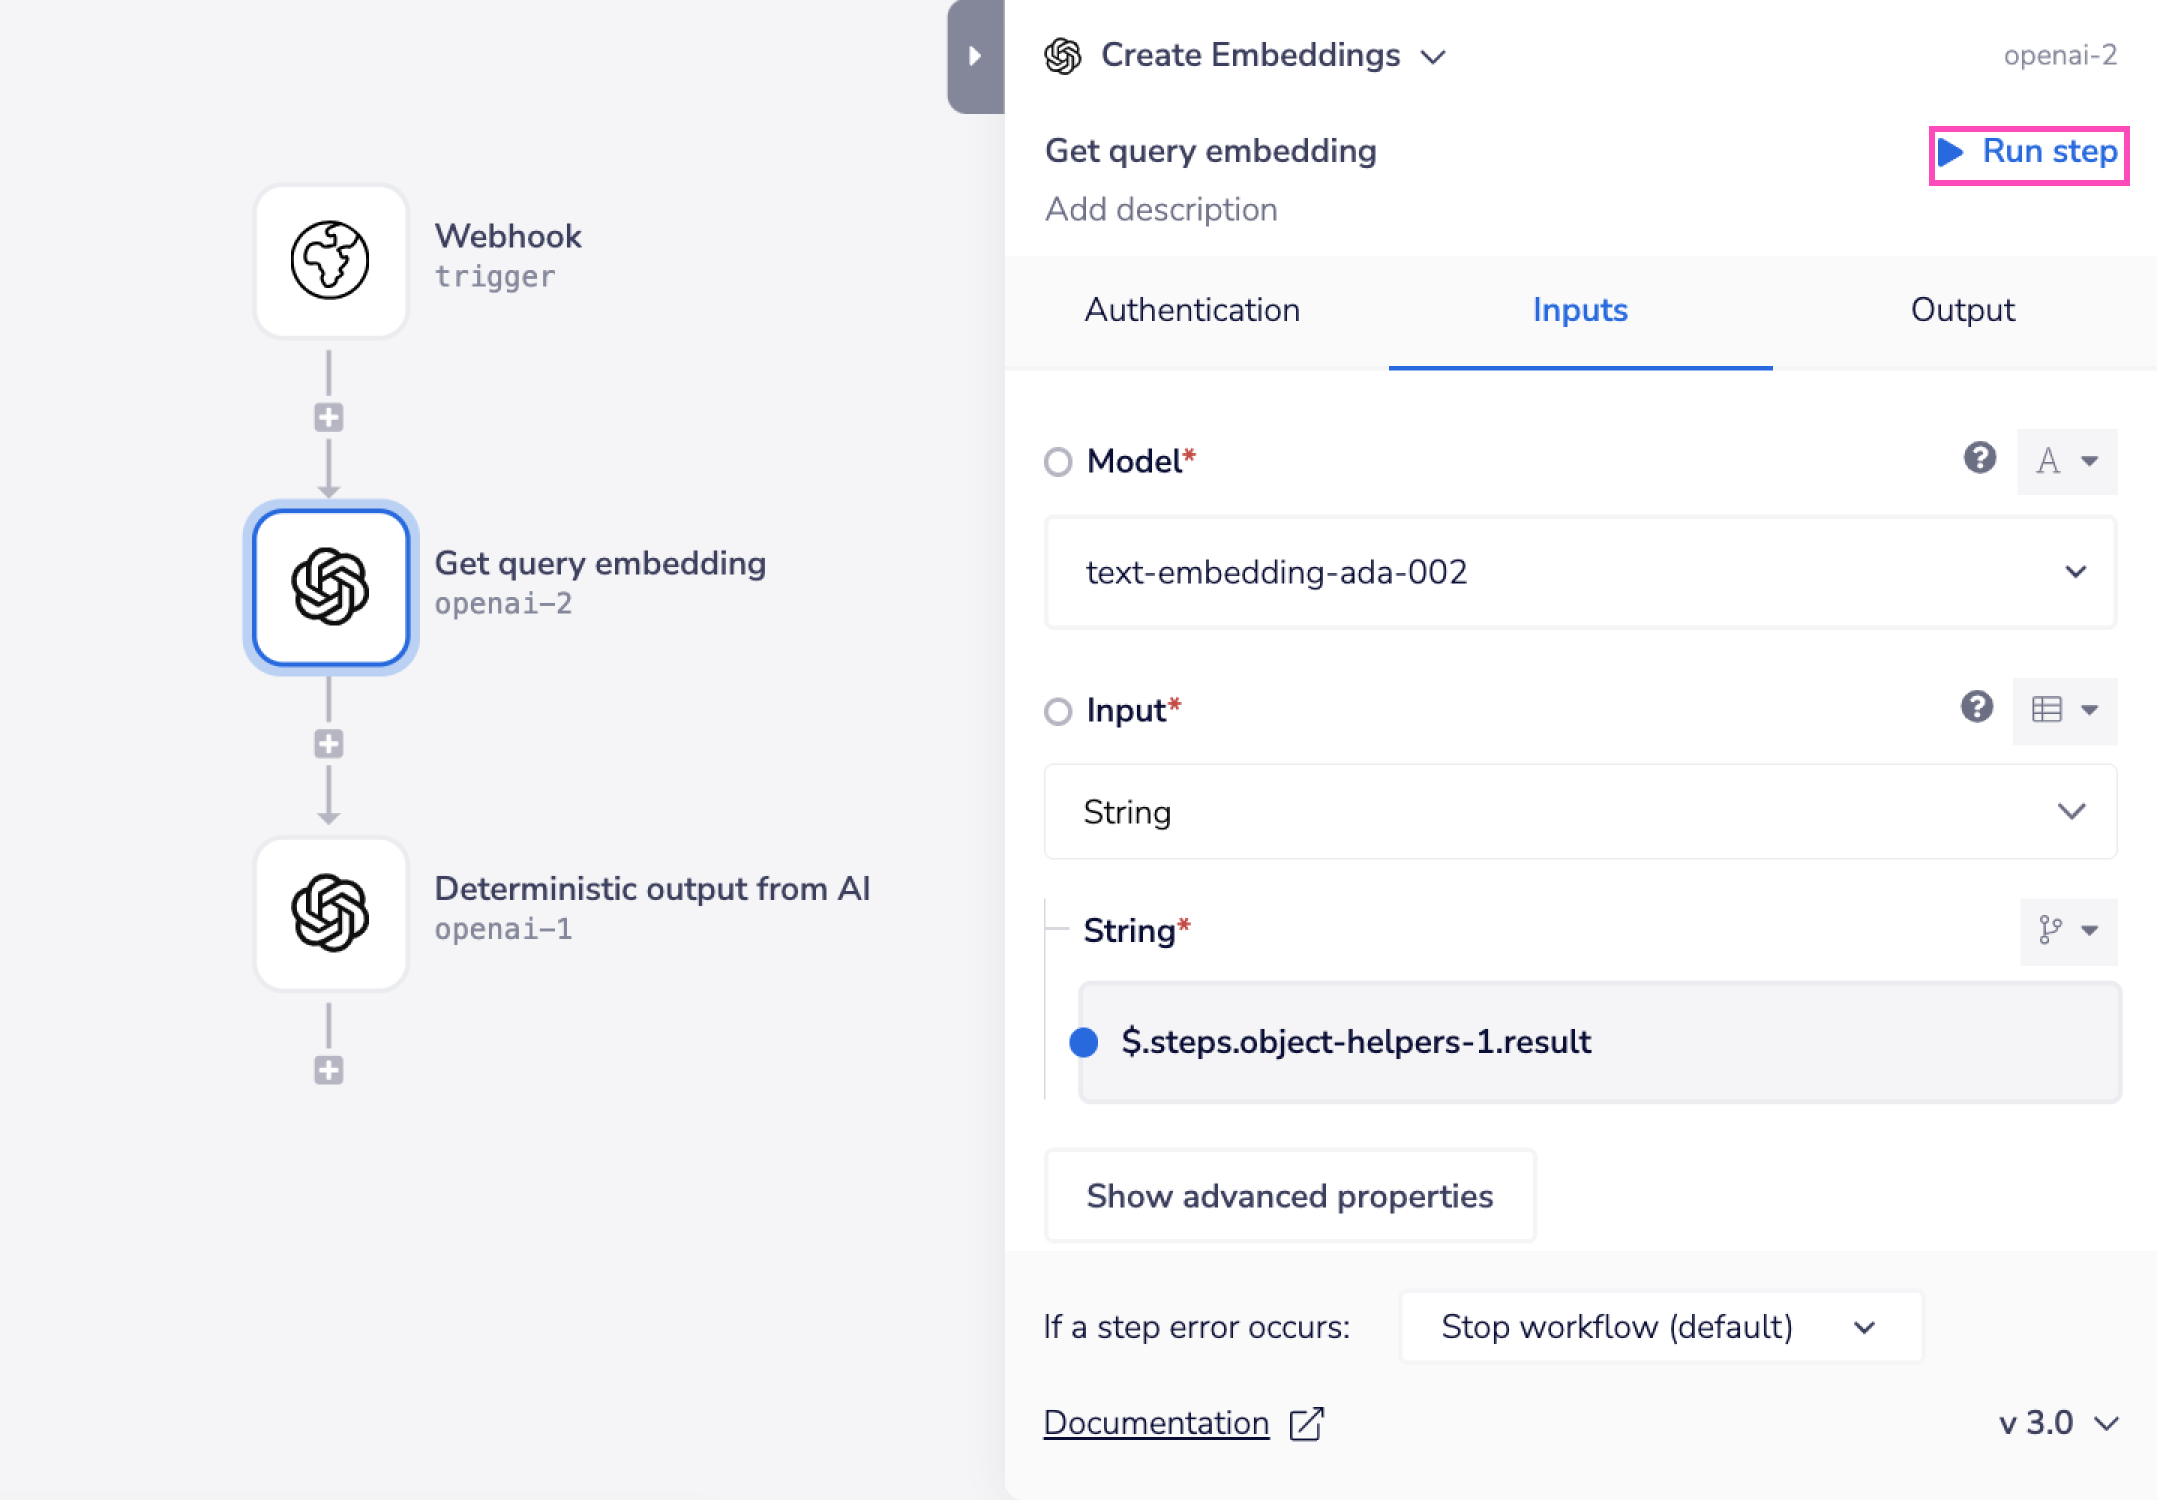
Task: Run the Get query embedding step
Action: pos(2028,152)
